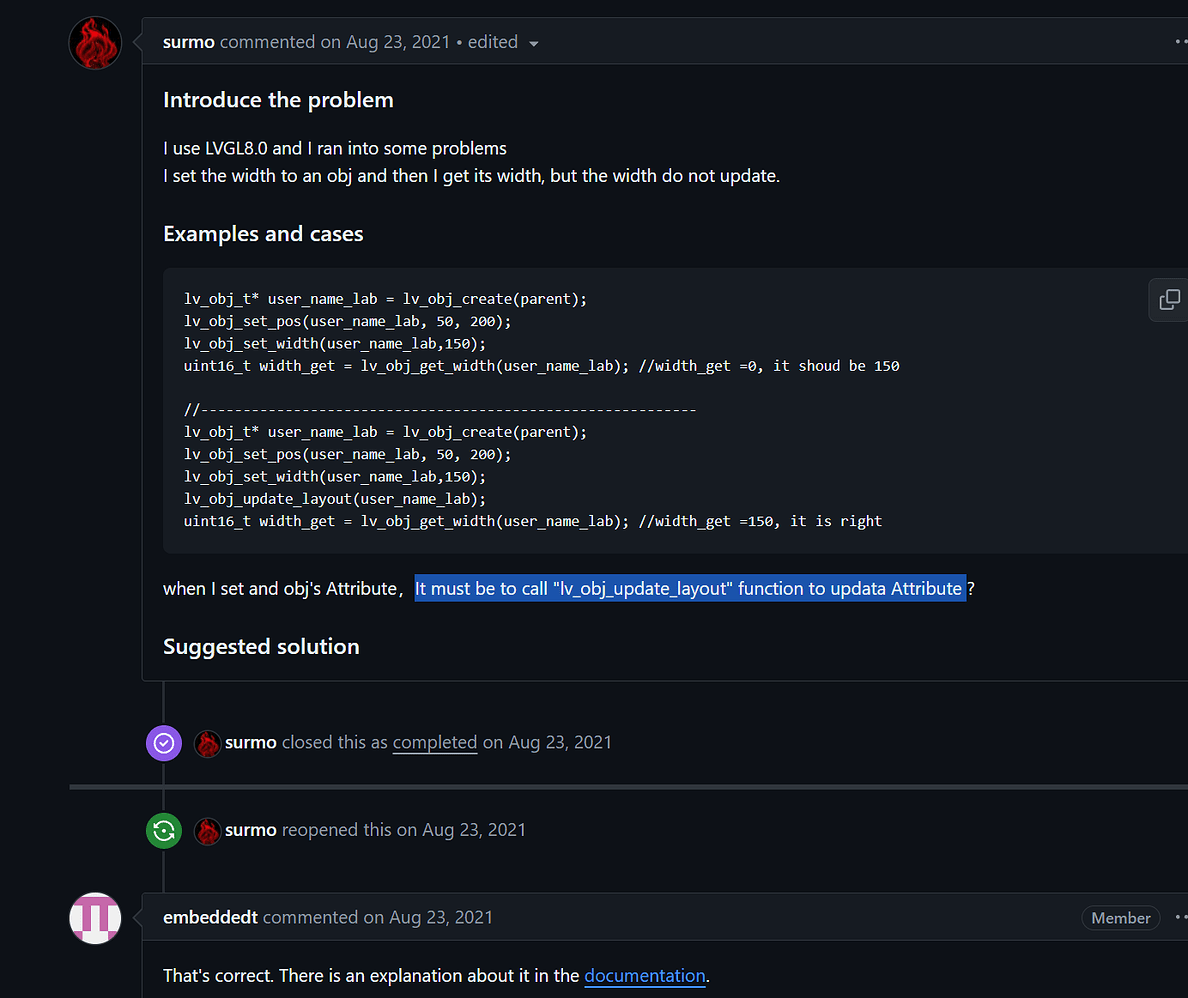Click surmo's name in the reopened event line
The image size is (1188, 998).
click(x=251, y=830)
